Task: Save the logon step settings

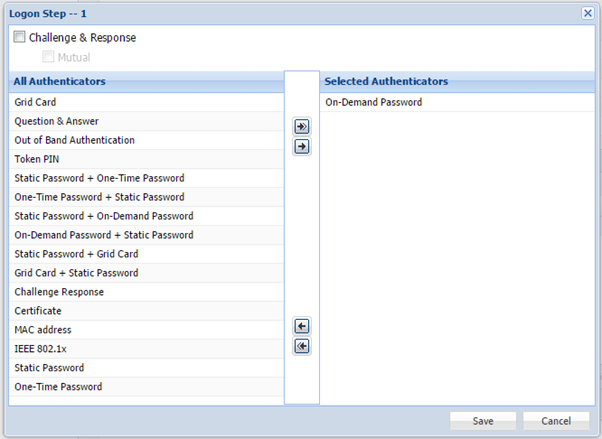Action: click(x=482, y=421)
